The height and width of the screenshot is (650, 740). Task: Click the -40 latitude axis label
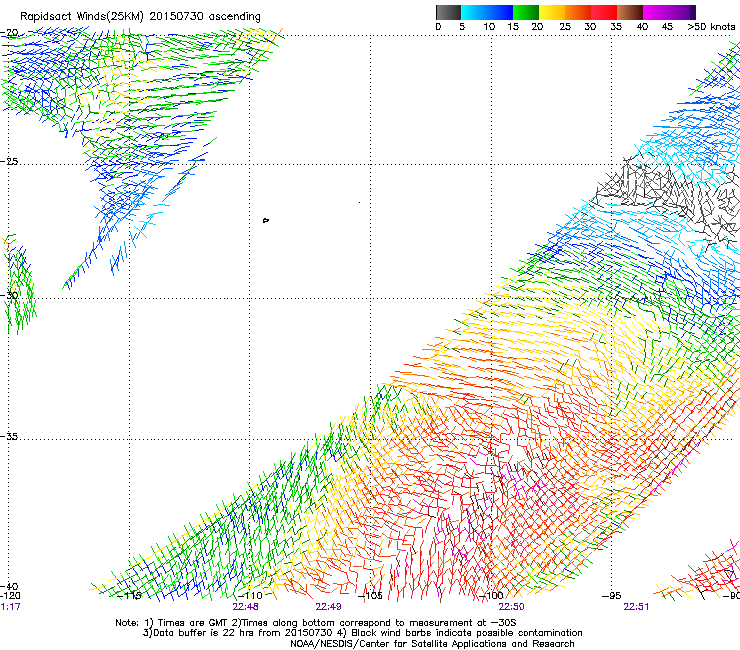pyautogui.click(x=9, y=587)
